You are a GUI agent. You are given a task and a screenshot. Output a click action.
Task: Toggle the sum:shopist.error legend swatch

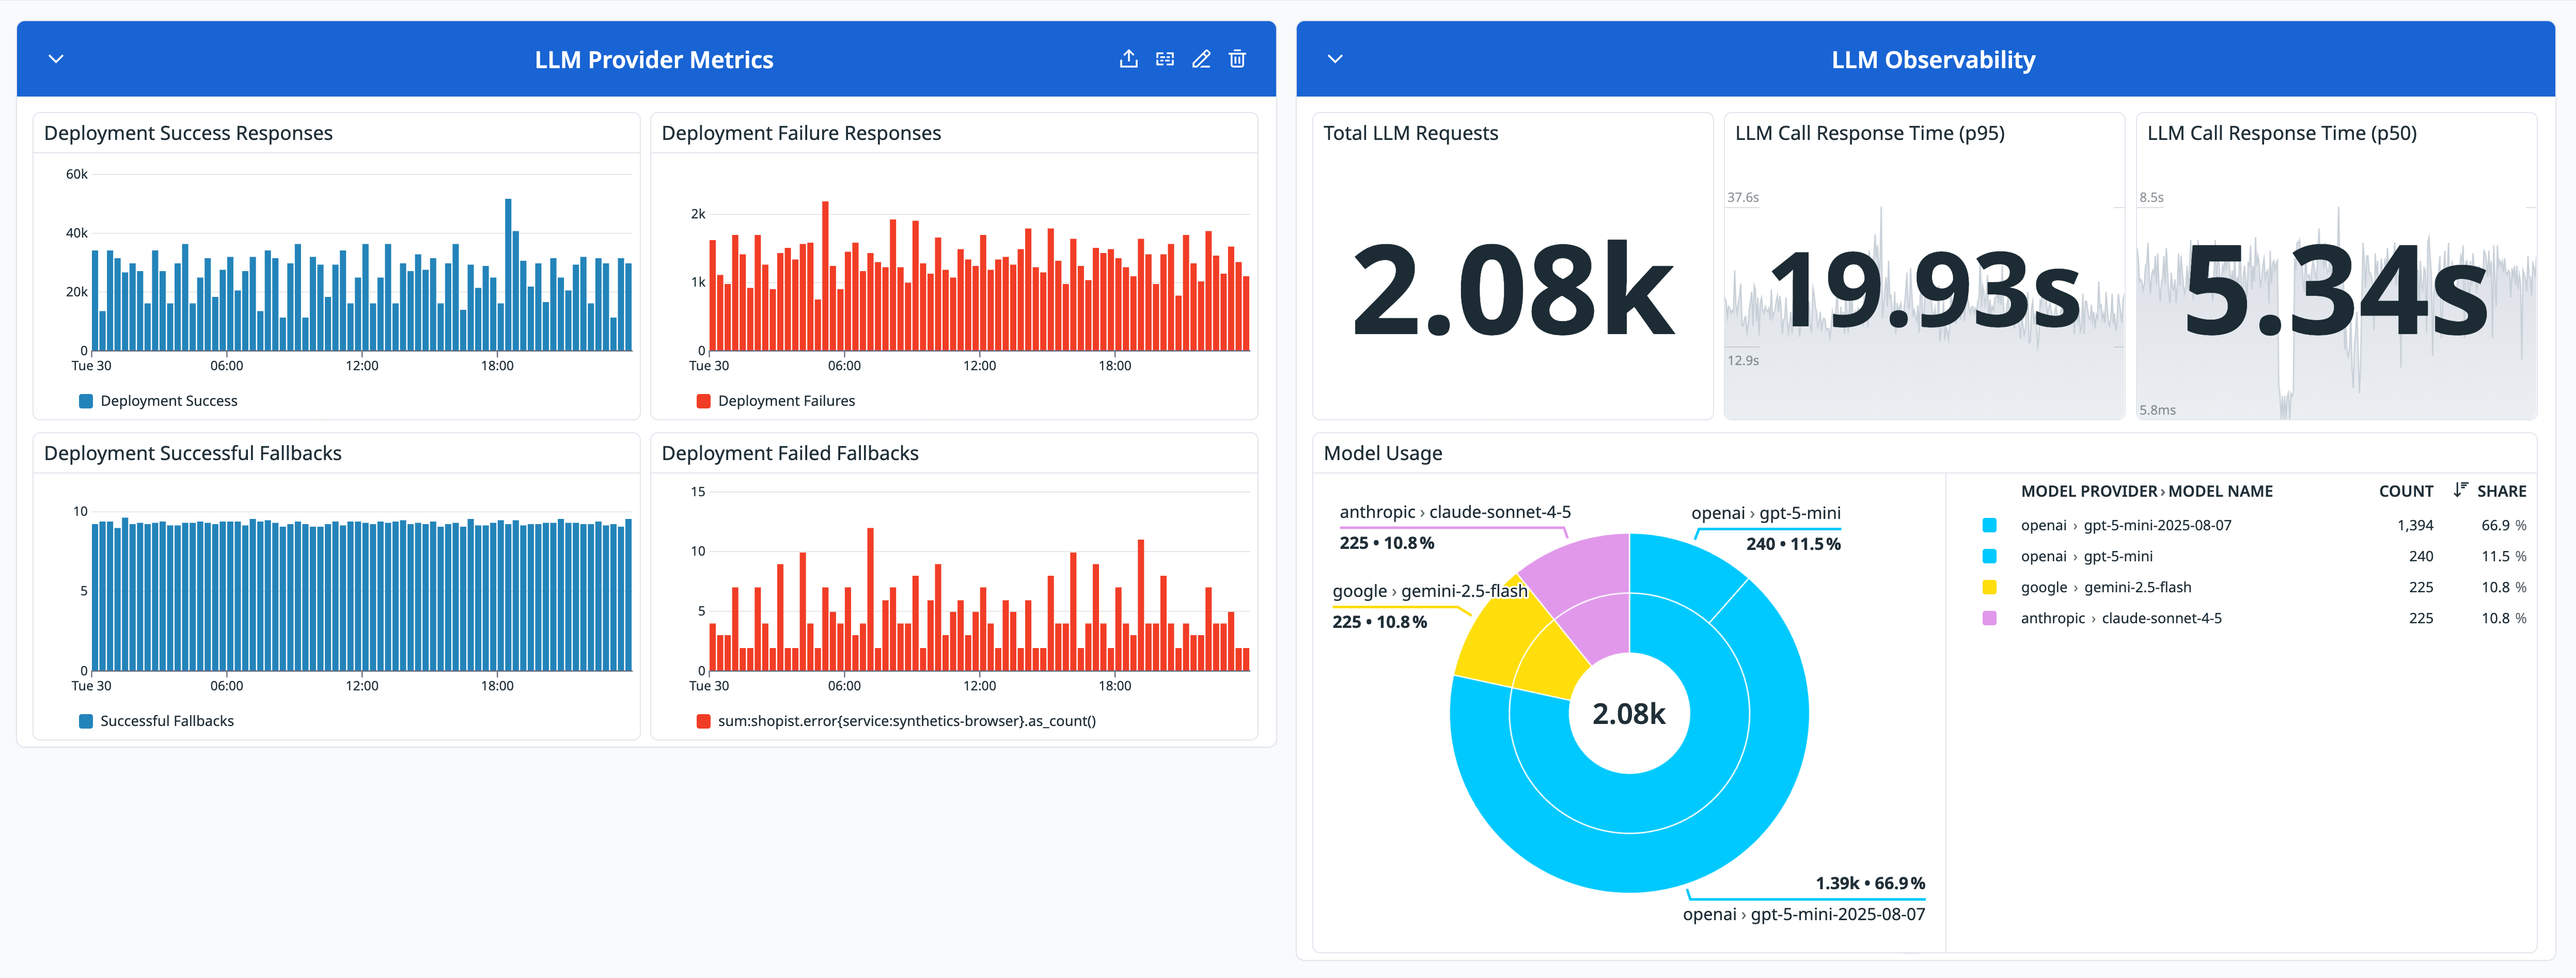tap(703, 721)
